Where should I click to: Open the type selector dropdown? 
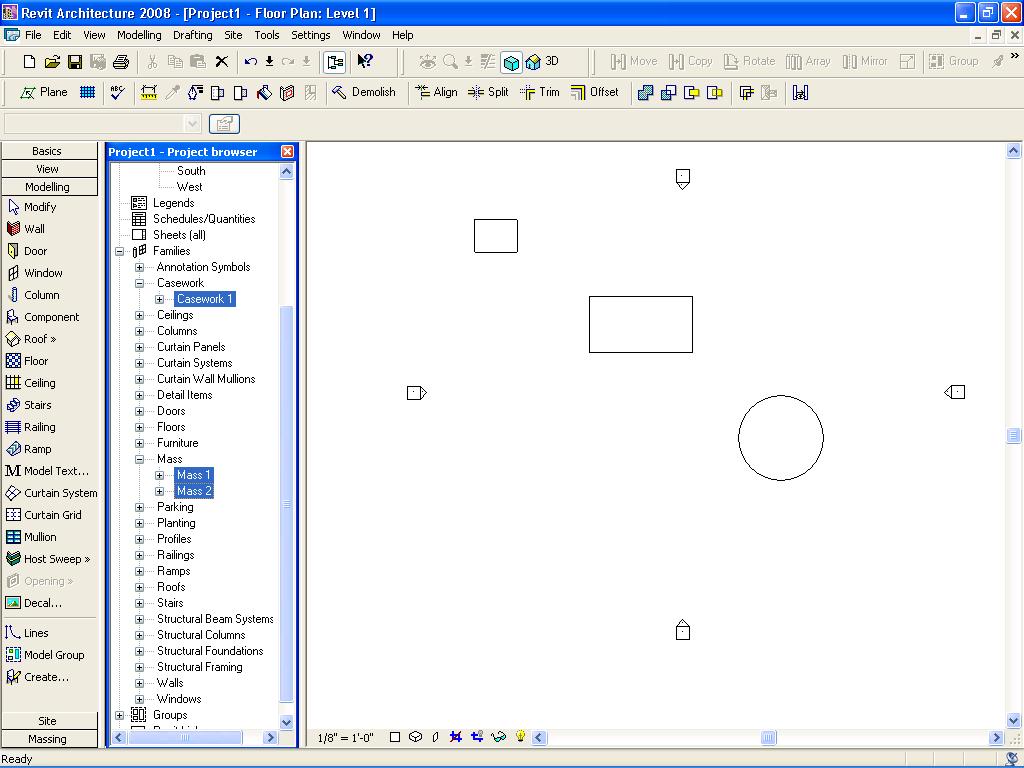tap(192, 123)
